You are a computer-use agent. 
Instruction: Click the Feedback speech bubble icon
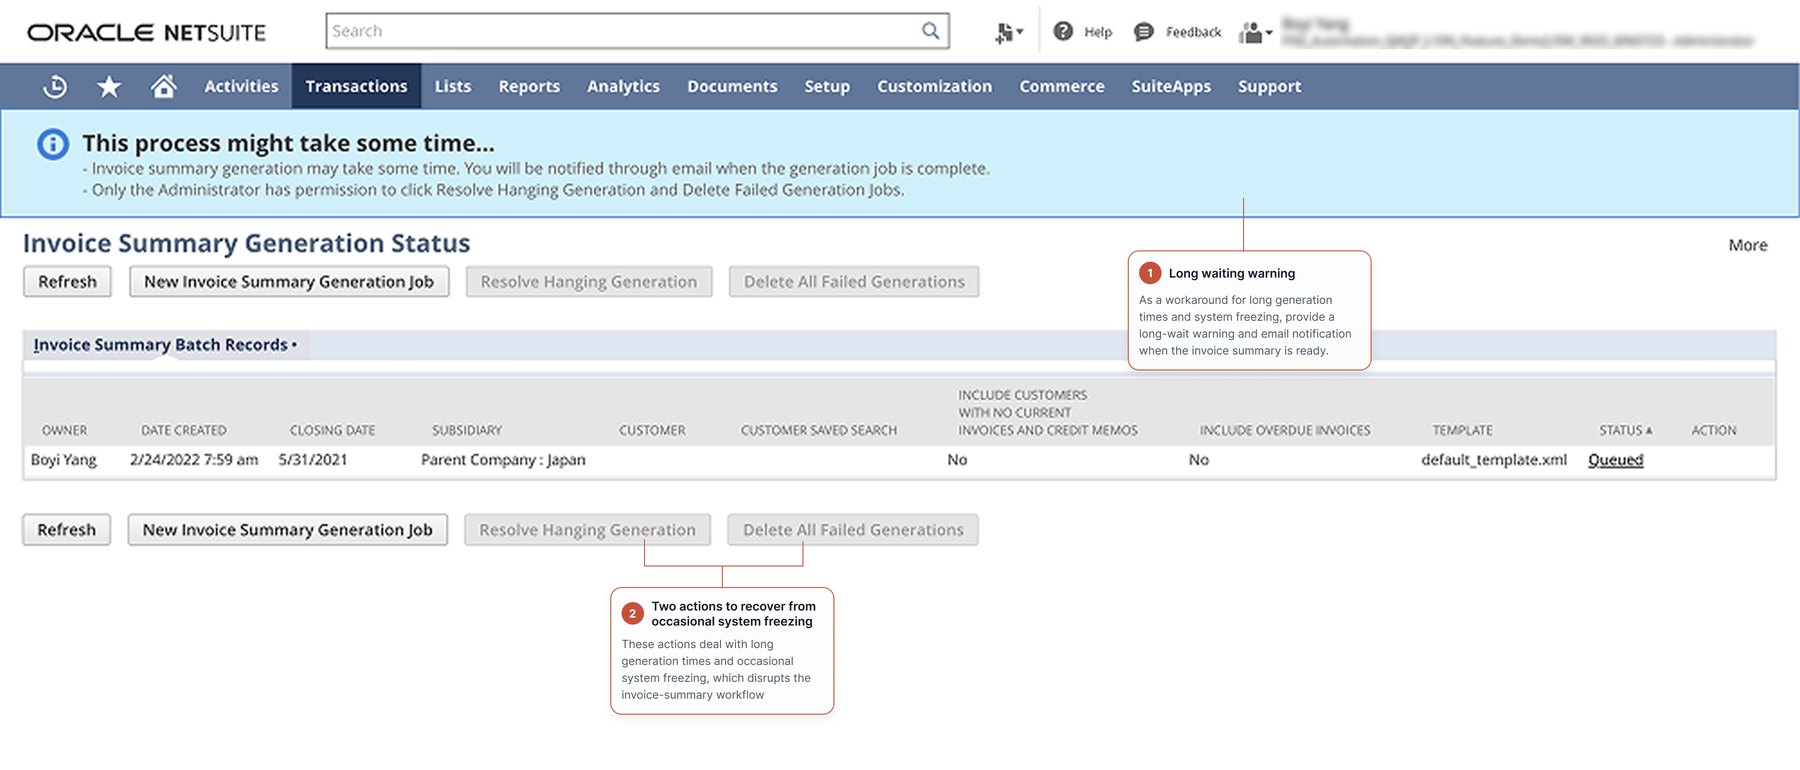click(x=1143, y=32)
